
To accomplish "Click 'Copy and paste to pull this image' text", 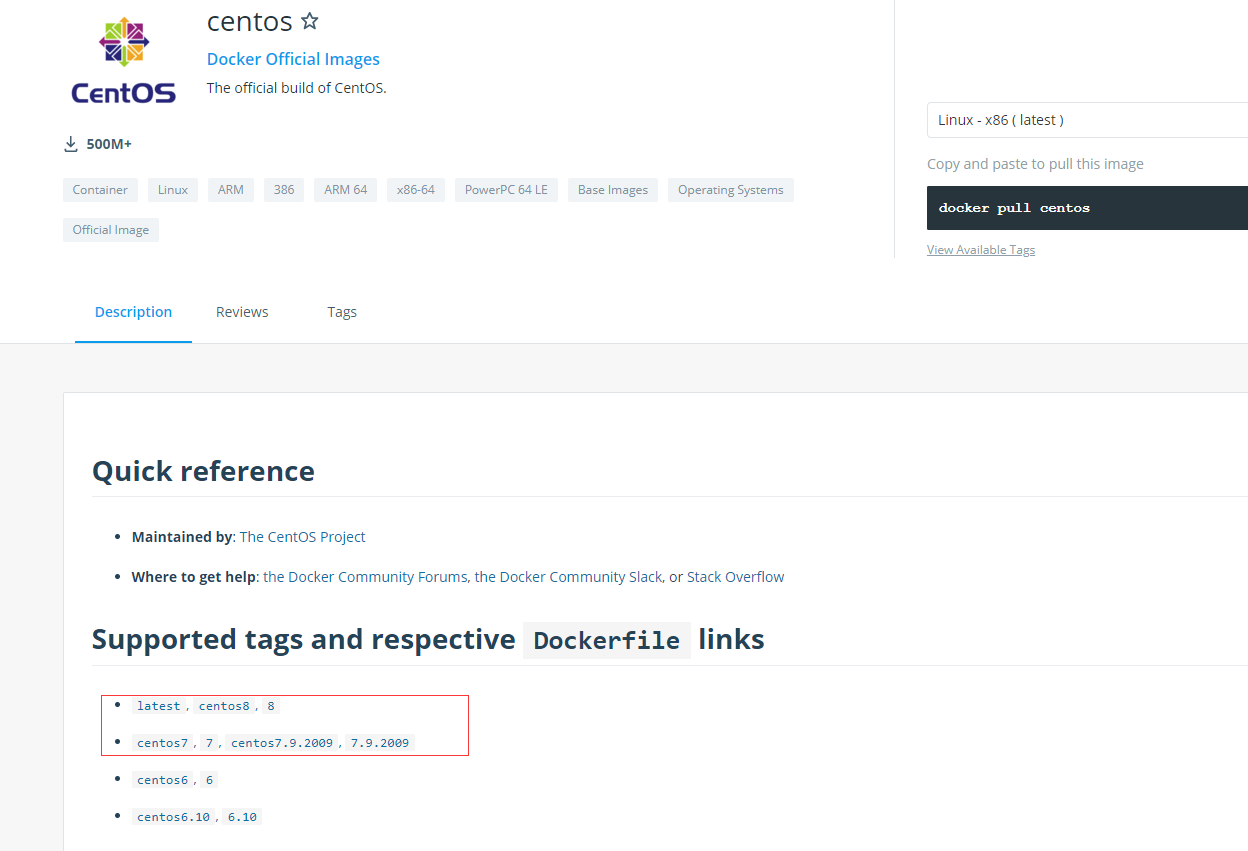I will [x=1035, y=164].
